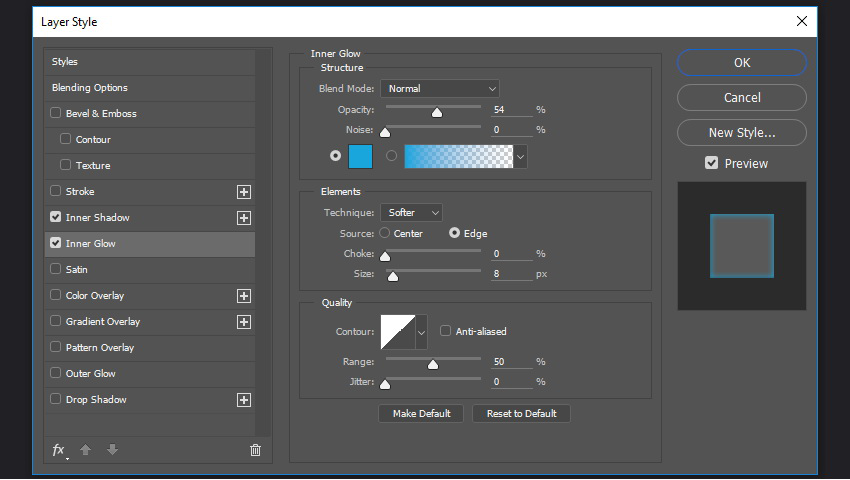Uncheck the Inner Glow checkbox
This screenshot has height=480, width=850.
tap(55, 243)
